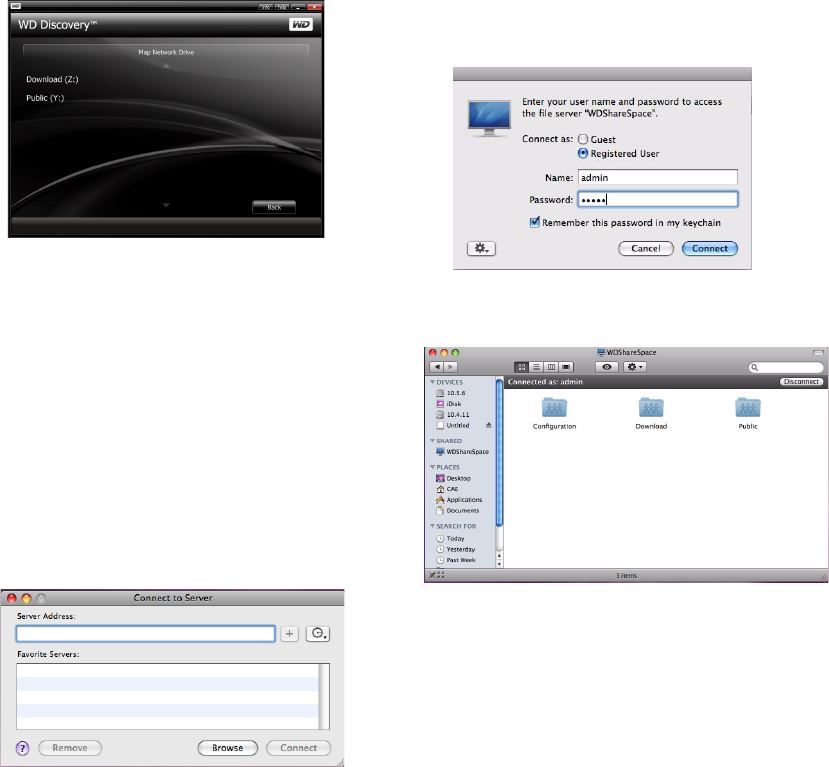The width and height of the screenshot is (829, 767).
Task: Close the WD Discovery window
Action: coord(314,7)
